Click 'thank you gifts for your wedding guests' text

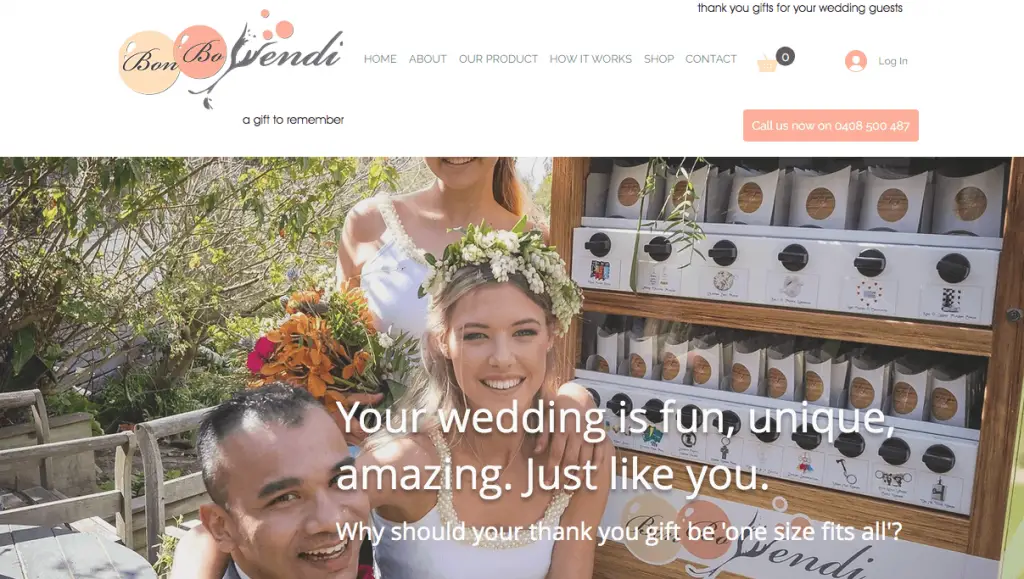pos(800,8)
